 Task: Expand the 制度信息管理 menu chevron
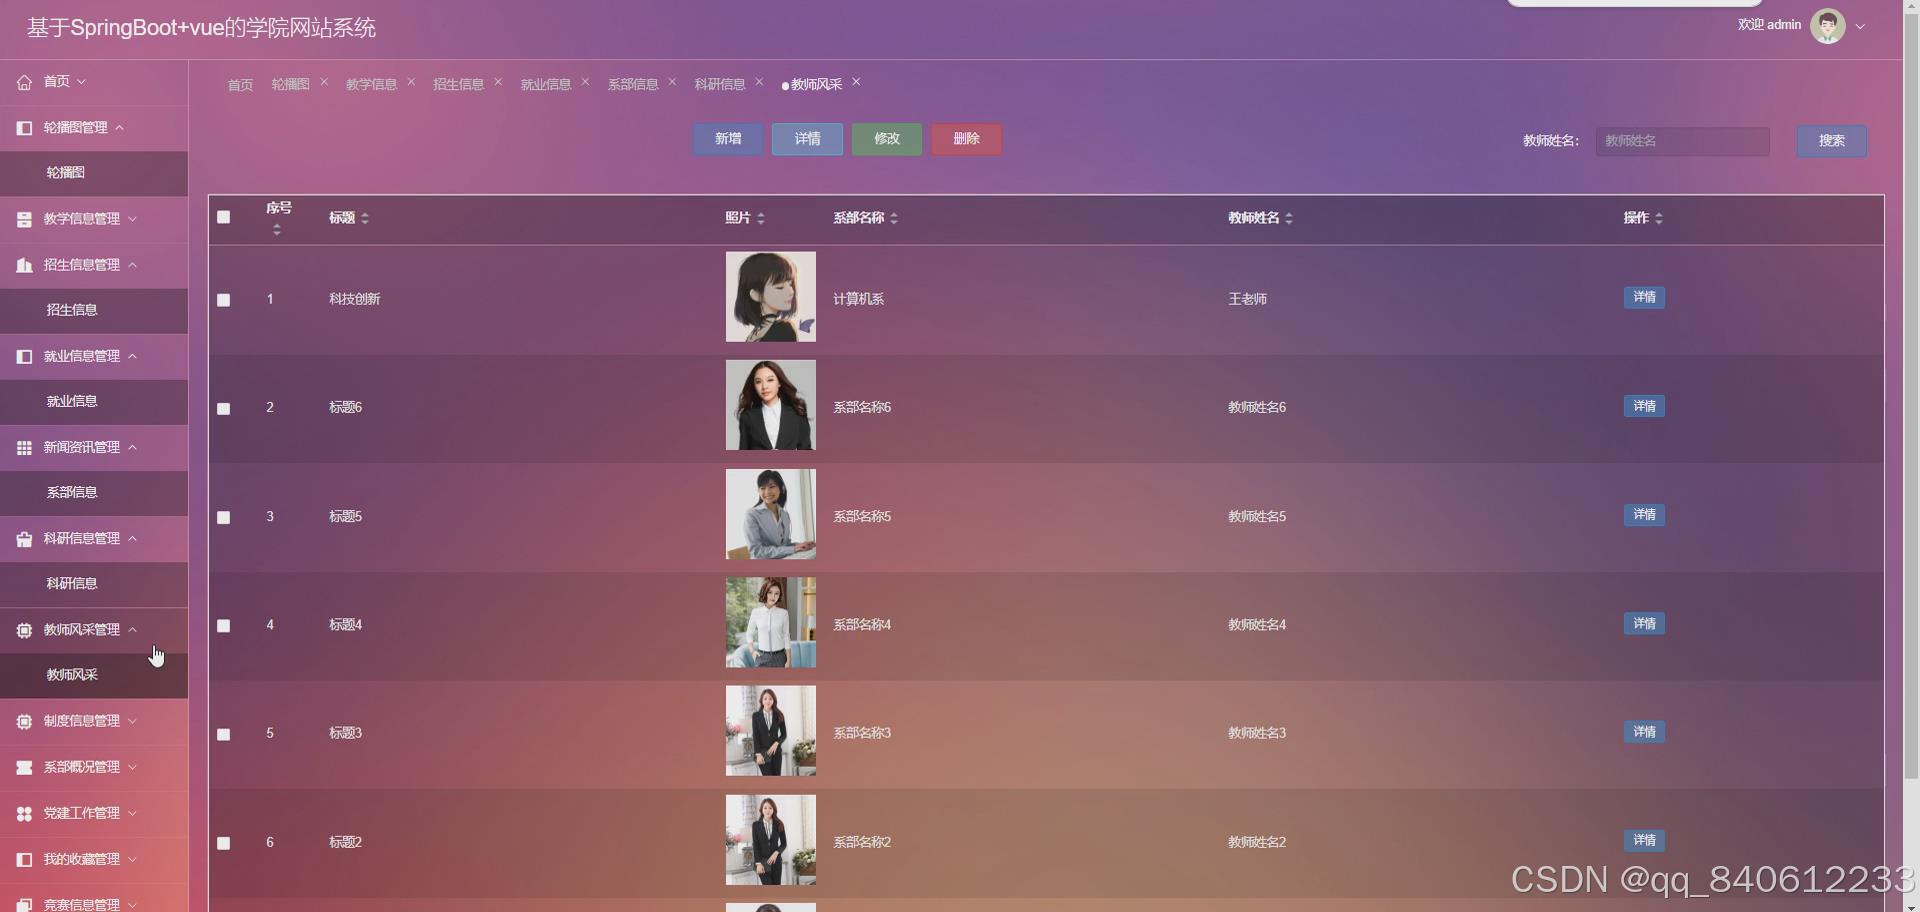[x=132, y=721]
